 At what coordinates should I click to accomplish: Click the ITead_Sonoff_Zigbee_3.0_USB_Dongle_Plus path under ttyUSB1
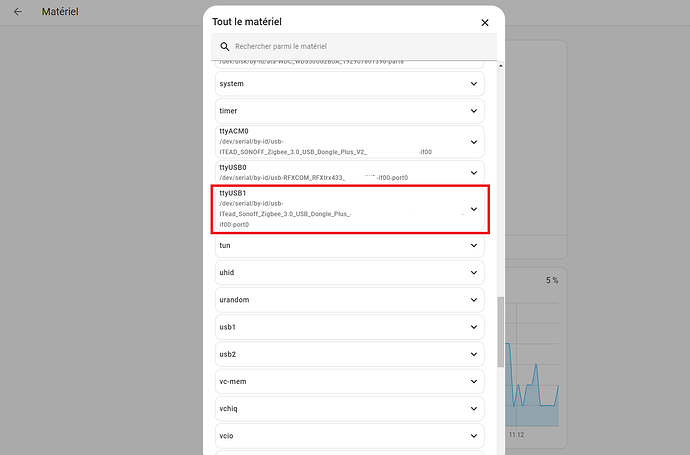tap(285, 214)
